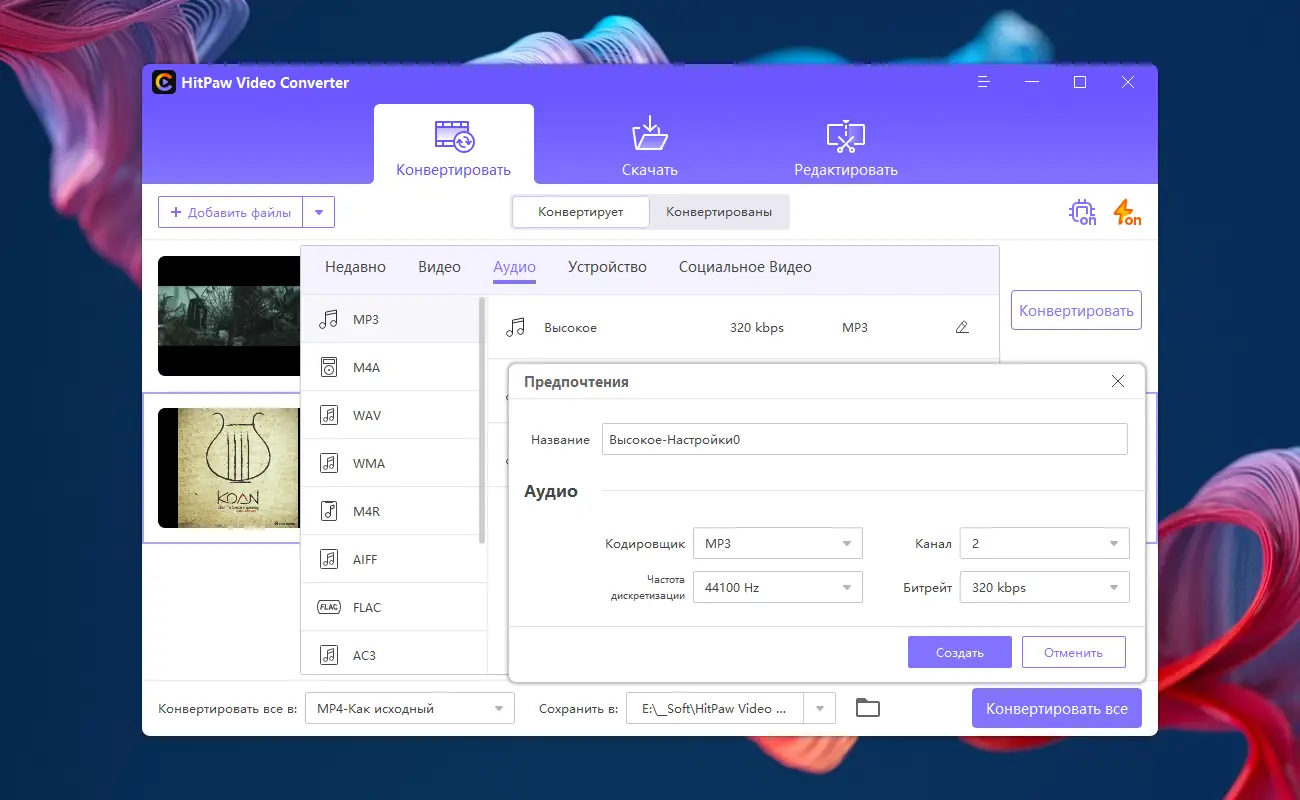Expand the save location dropdown arrow

[x=820, y=709]
